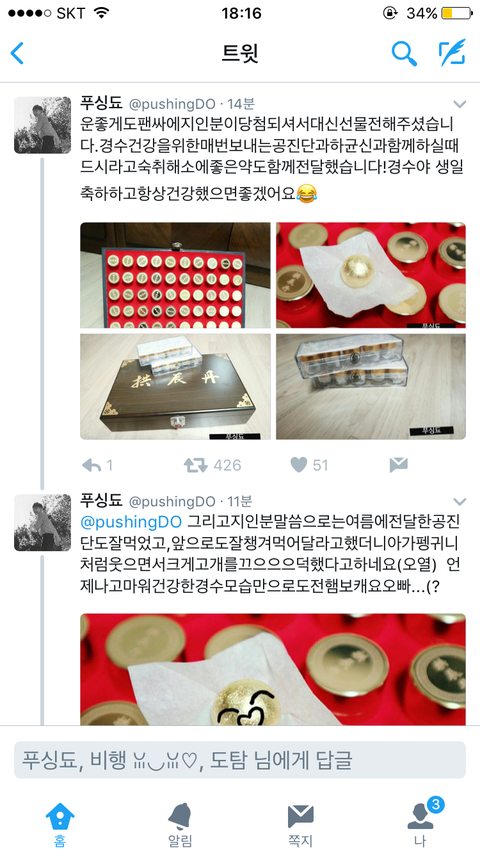Share the first tweet via the message icon
480x854 pixels.
[x=399, y=465]
